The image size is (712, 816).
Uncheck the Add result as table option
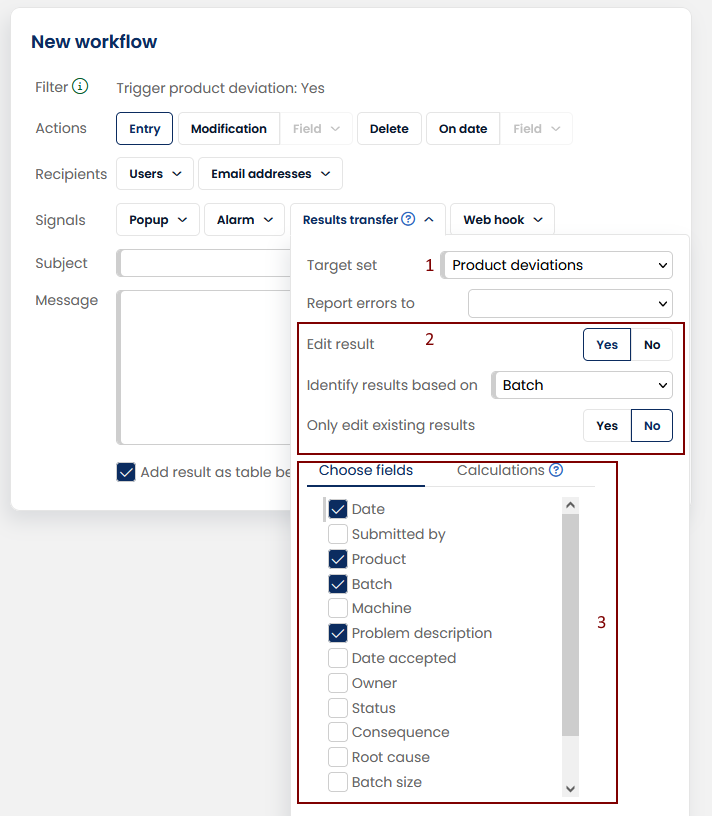tap(126, 471)
